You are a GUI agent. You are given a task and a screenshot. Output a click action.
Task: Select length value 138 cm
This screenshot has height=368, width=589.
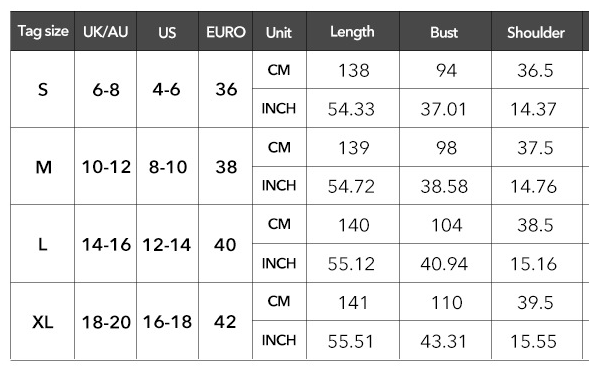tap(353, 70)
